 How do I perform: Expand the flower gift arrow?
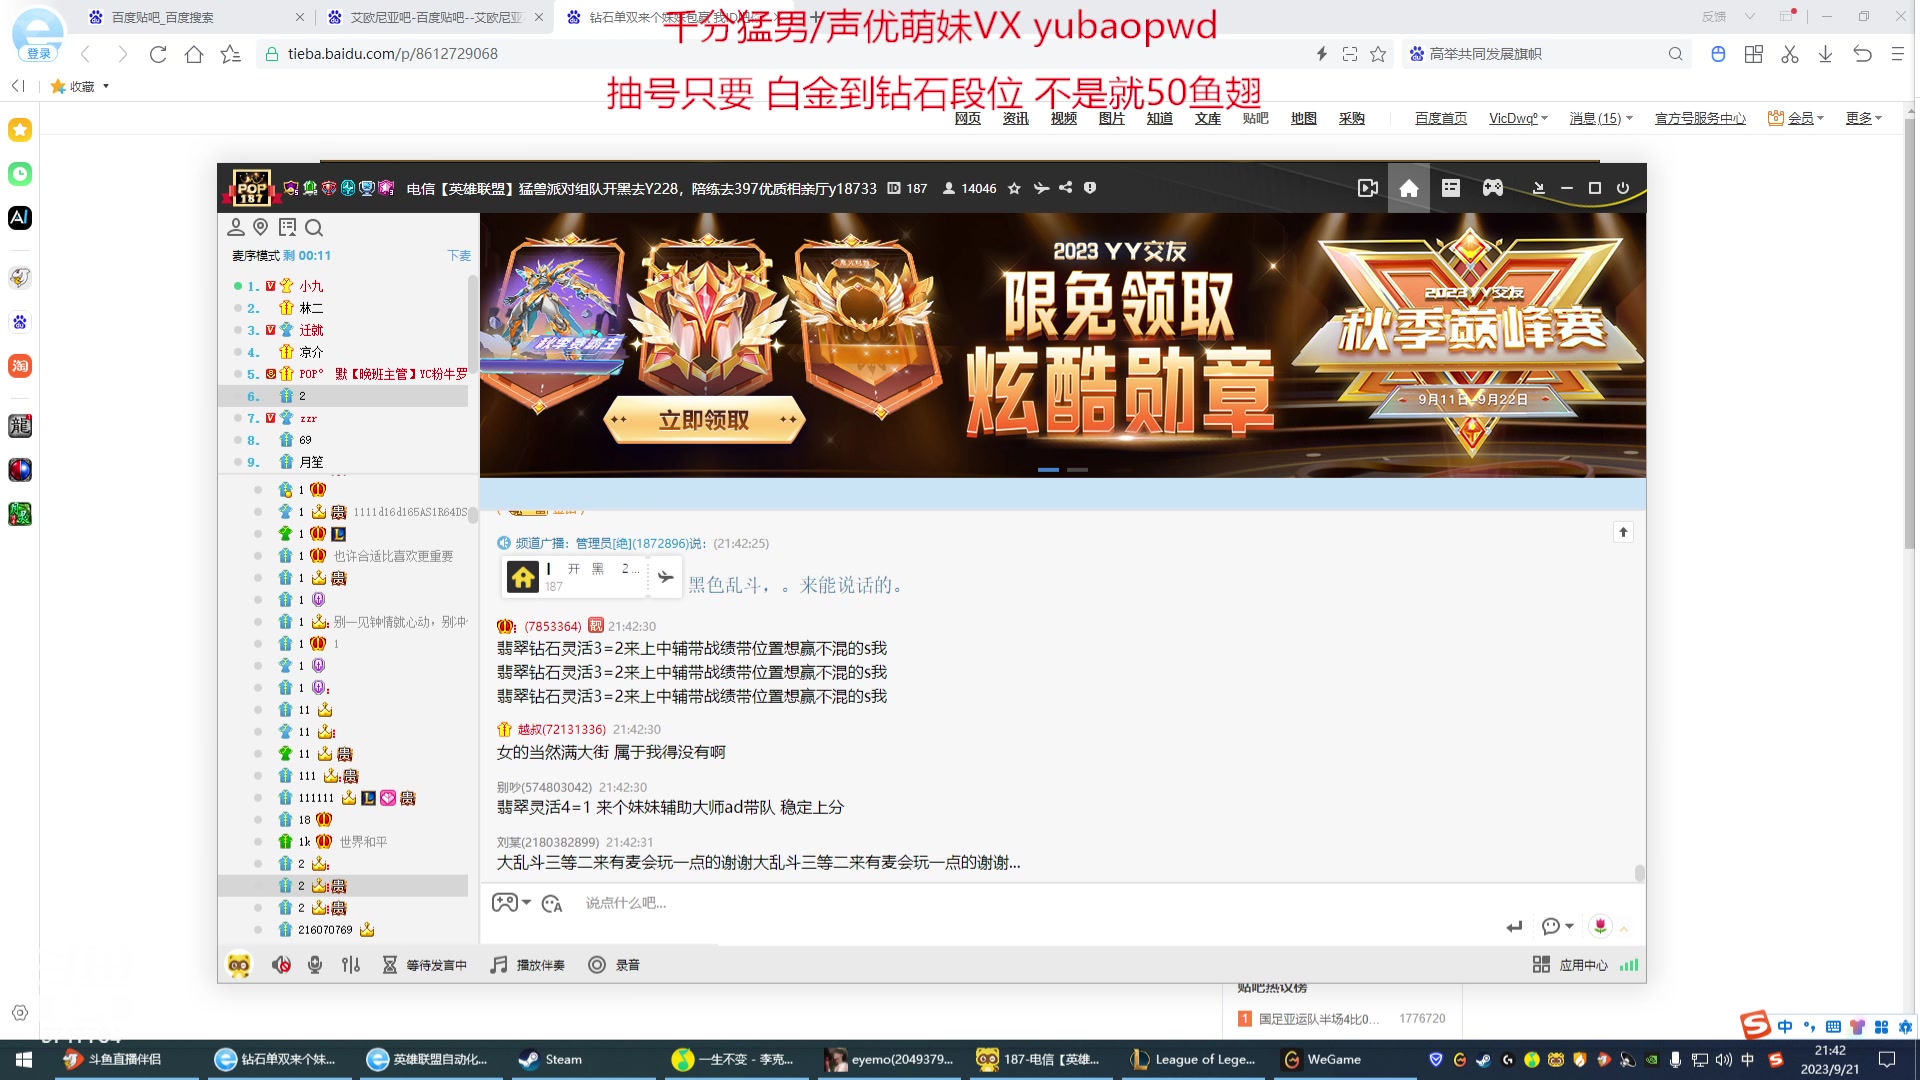1624,928
